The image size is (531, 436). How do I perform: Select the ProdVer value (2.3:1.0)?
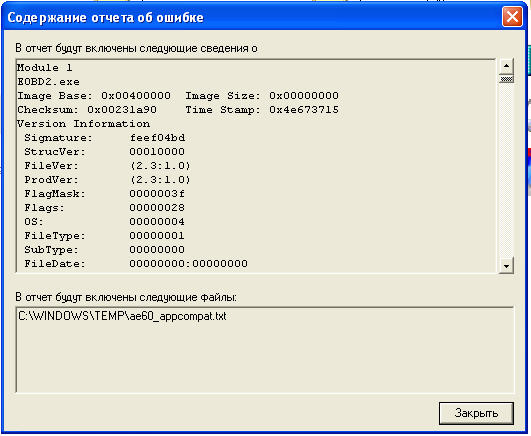[x=160, y=180]
